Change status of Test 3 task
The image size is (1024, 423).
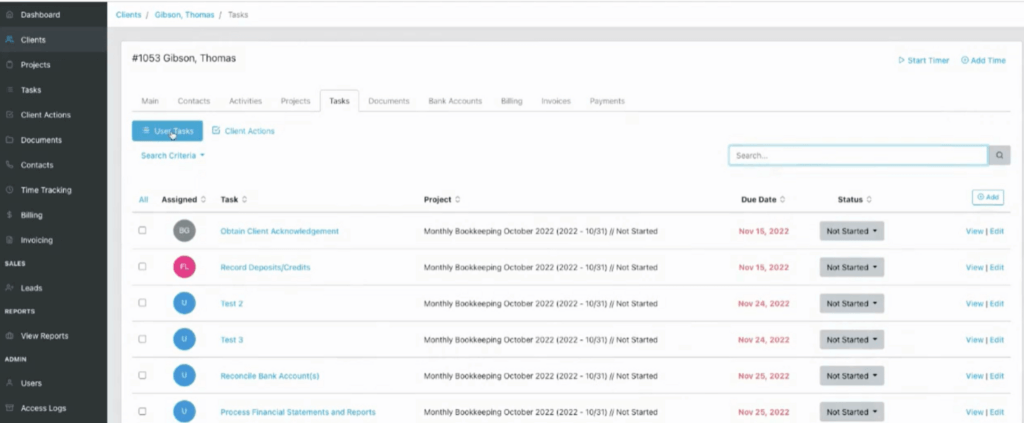click(850, 340)
